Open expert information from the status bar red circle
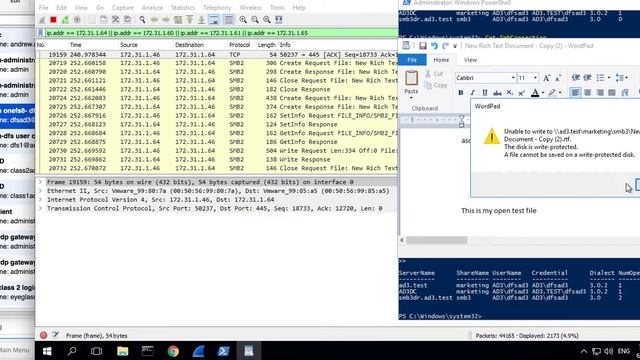The height and width of the screenshot is (360, 640). pyautogui.click(x=43, y=336)
